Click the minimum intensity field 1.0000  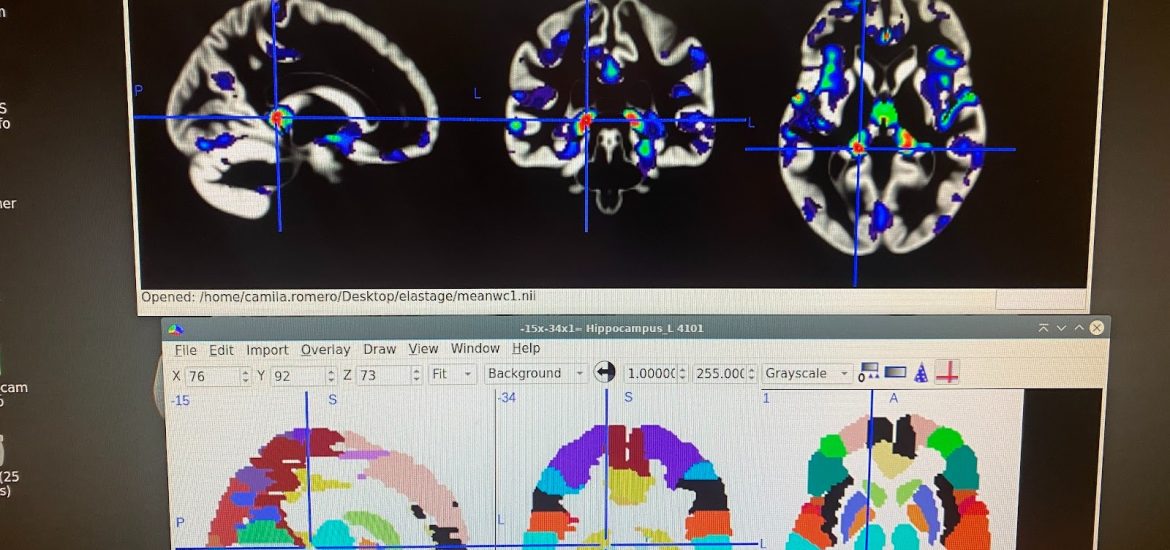(x=649, y=373)
